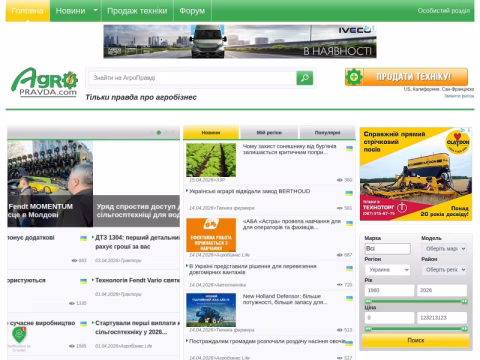Viewport: 480px width, 360px height.
Task: Switch to the Популярні tab
Action: (327, 132)
